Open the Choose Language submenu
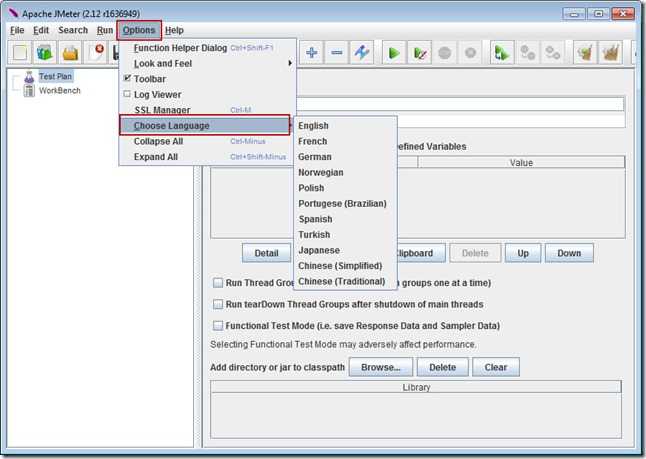The height and width of the screenshot is (459, 646). tap(205, 125)
